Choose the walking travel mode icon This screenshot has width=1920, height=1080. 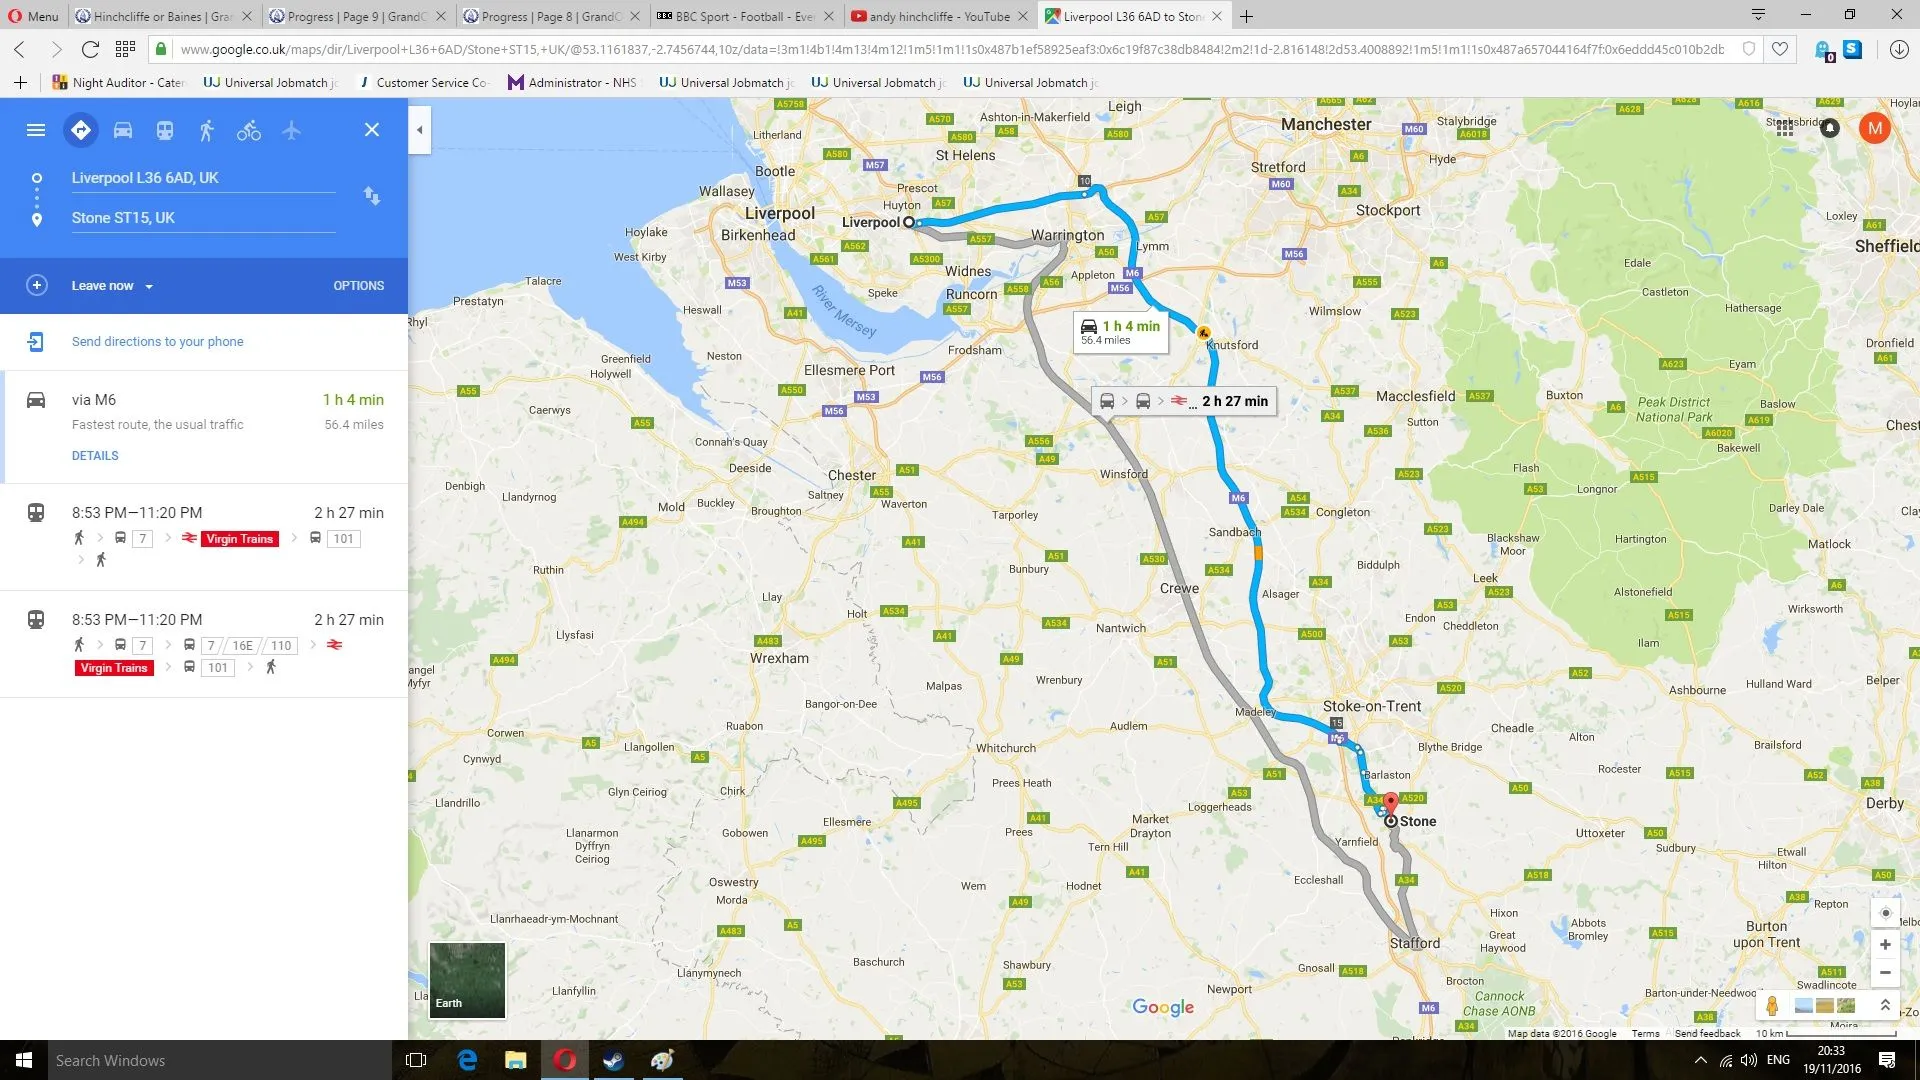[x=207, y=130]
